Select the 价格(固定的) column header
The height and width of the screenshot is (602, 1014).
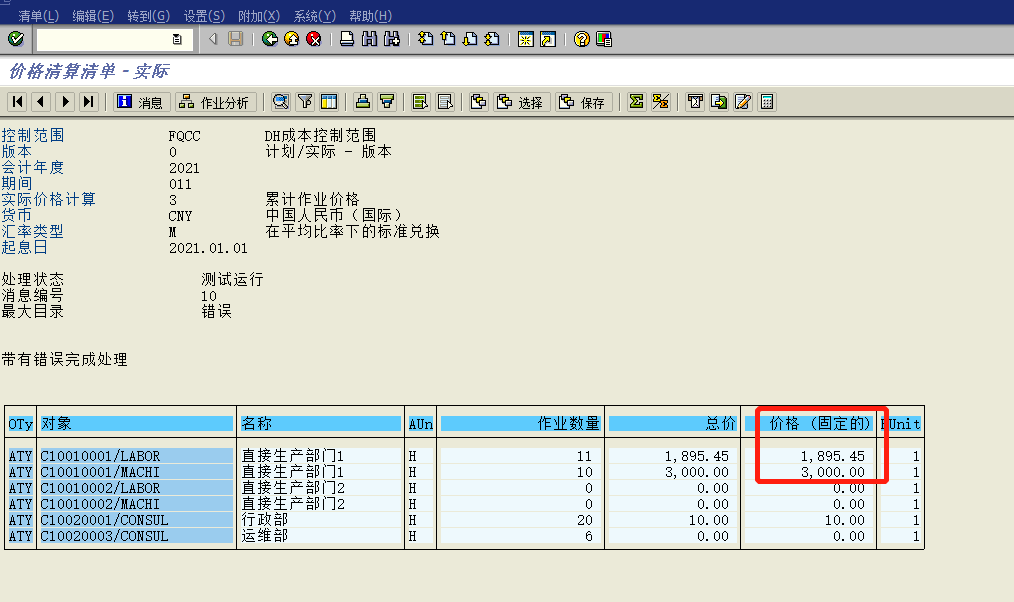click(808, 424)
